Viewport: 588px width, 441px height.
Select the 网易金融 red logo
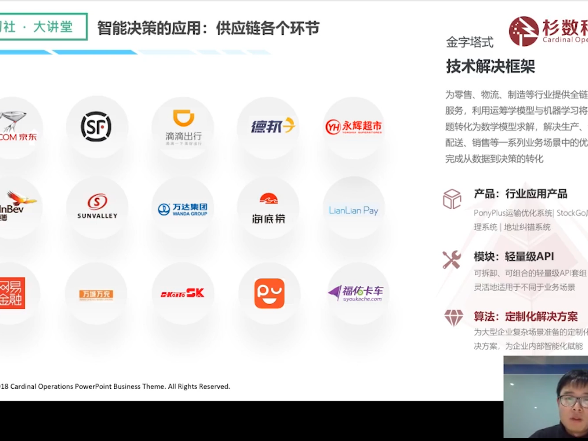pos(12,293)
